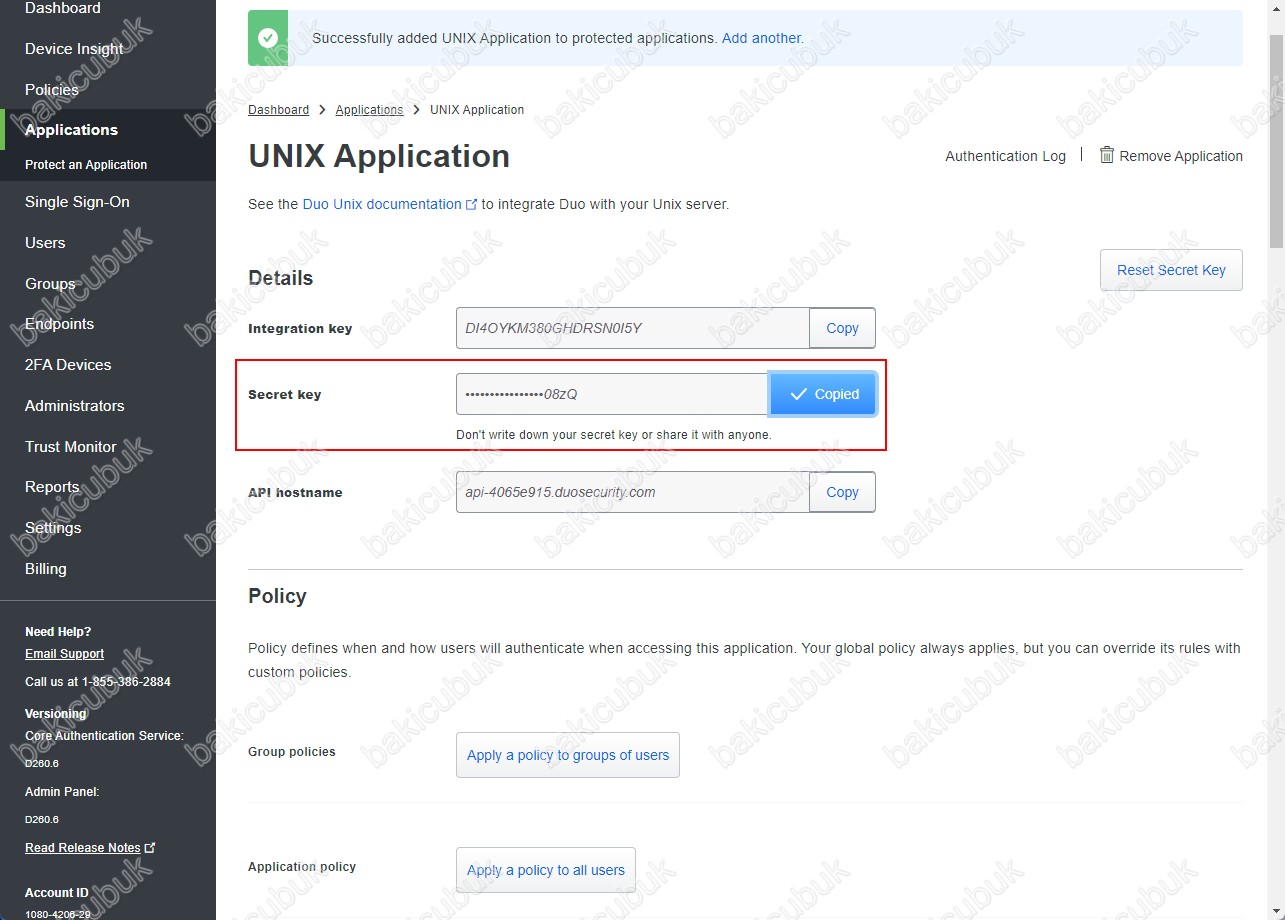This screenshot has height=920, width=1285.
Task: Click the trash icon beside Remove Application
Action: (x=1107, y=155)
